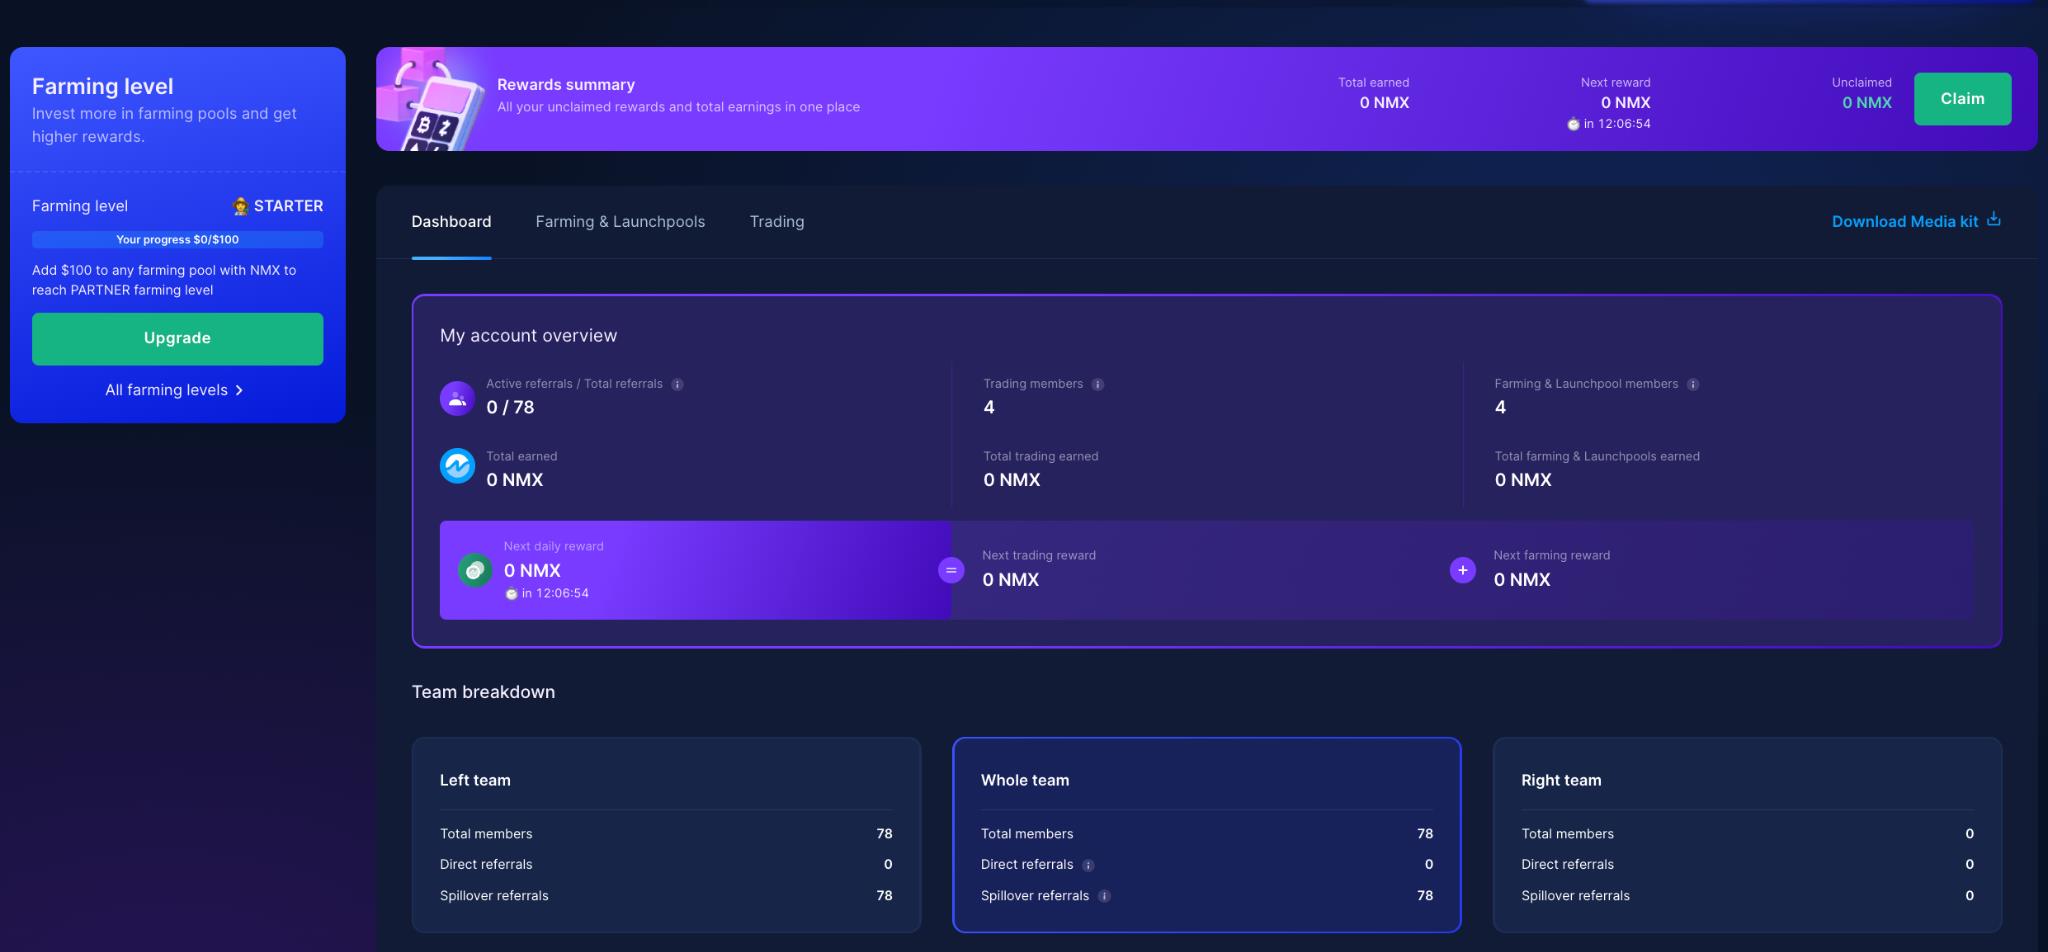2048x952 pixels.
Task: Click the plus sign circle icon
Action: [x=1462, y=570]
